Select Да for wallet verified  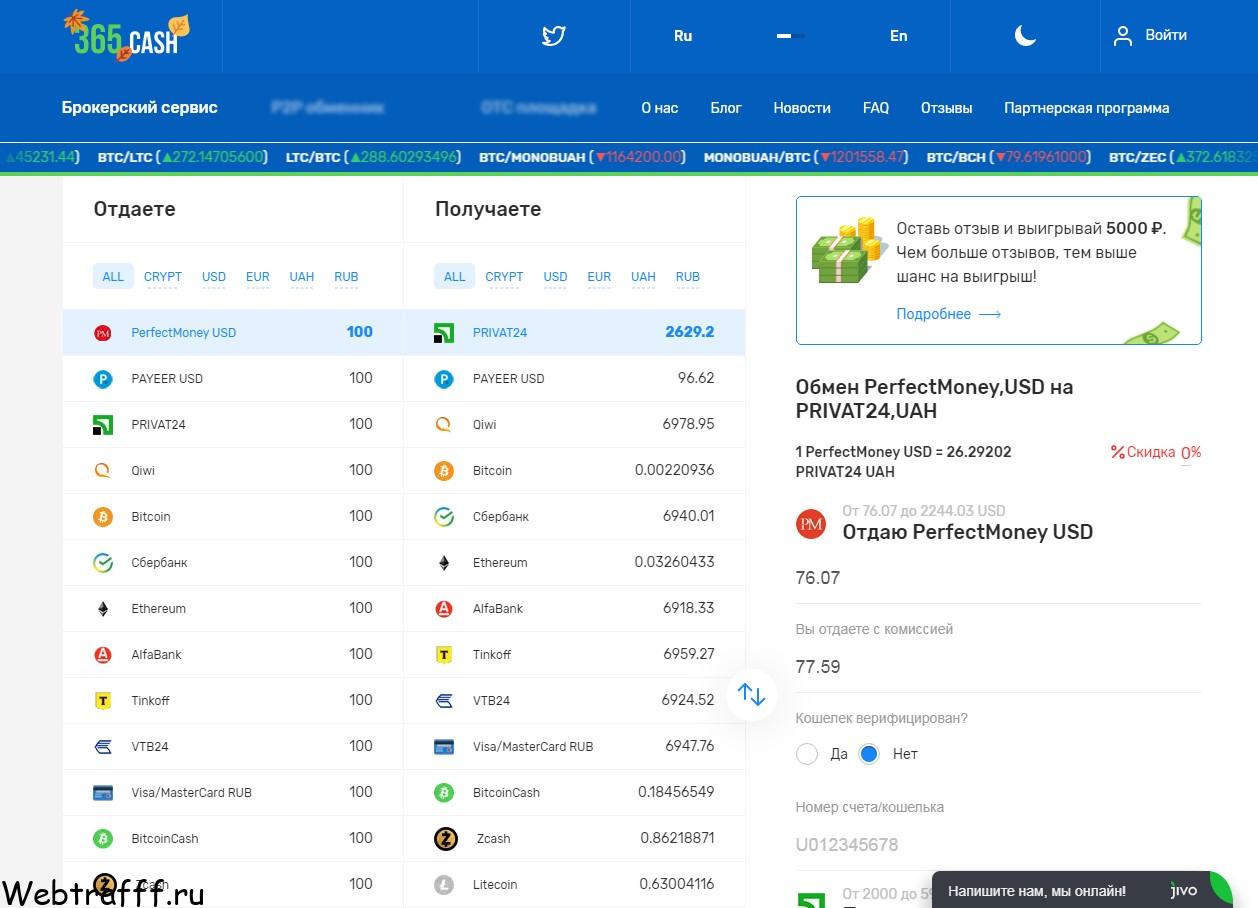[x=807, y=754]
